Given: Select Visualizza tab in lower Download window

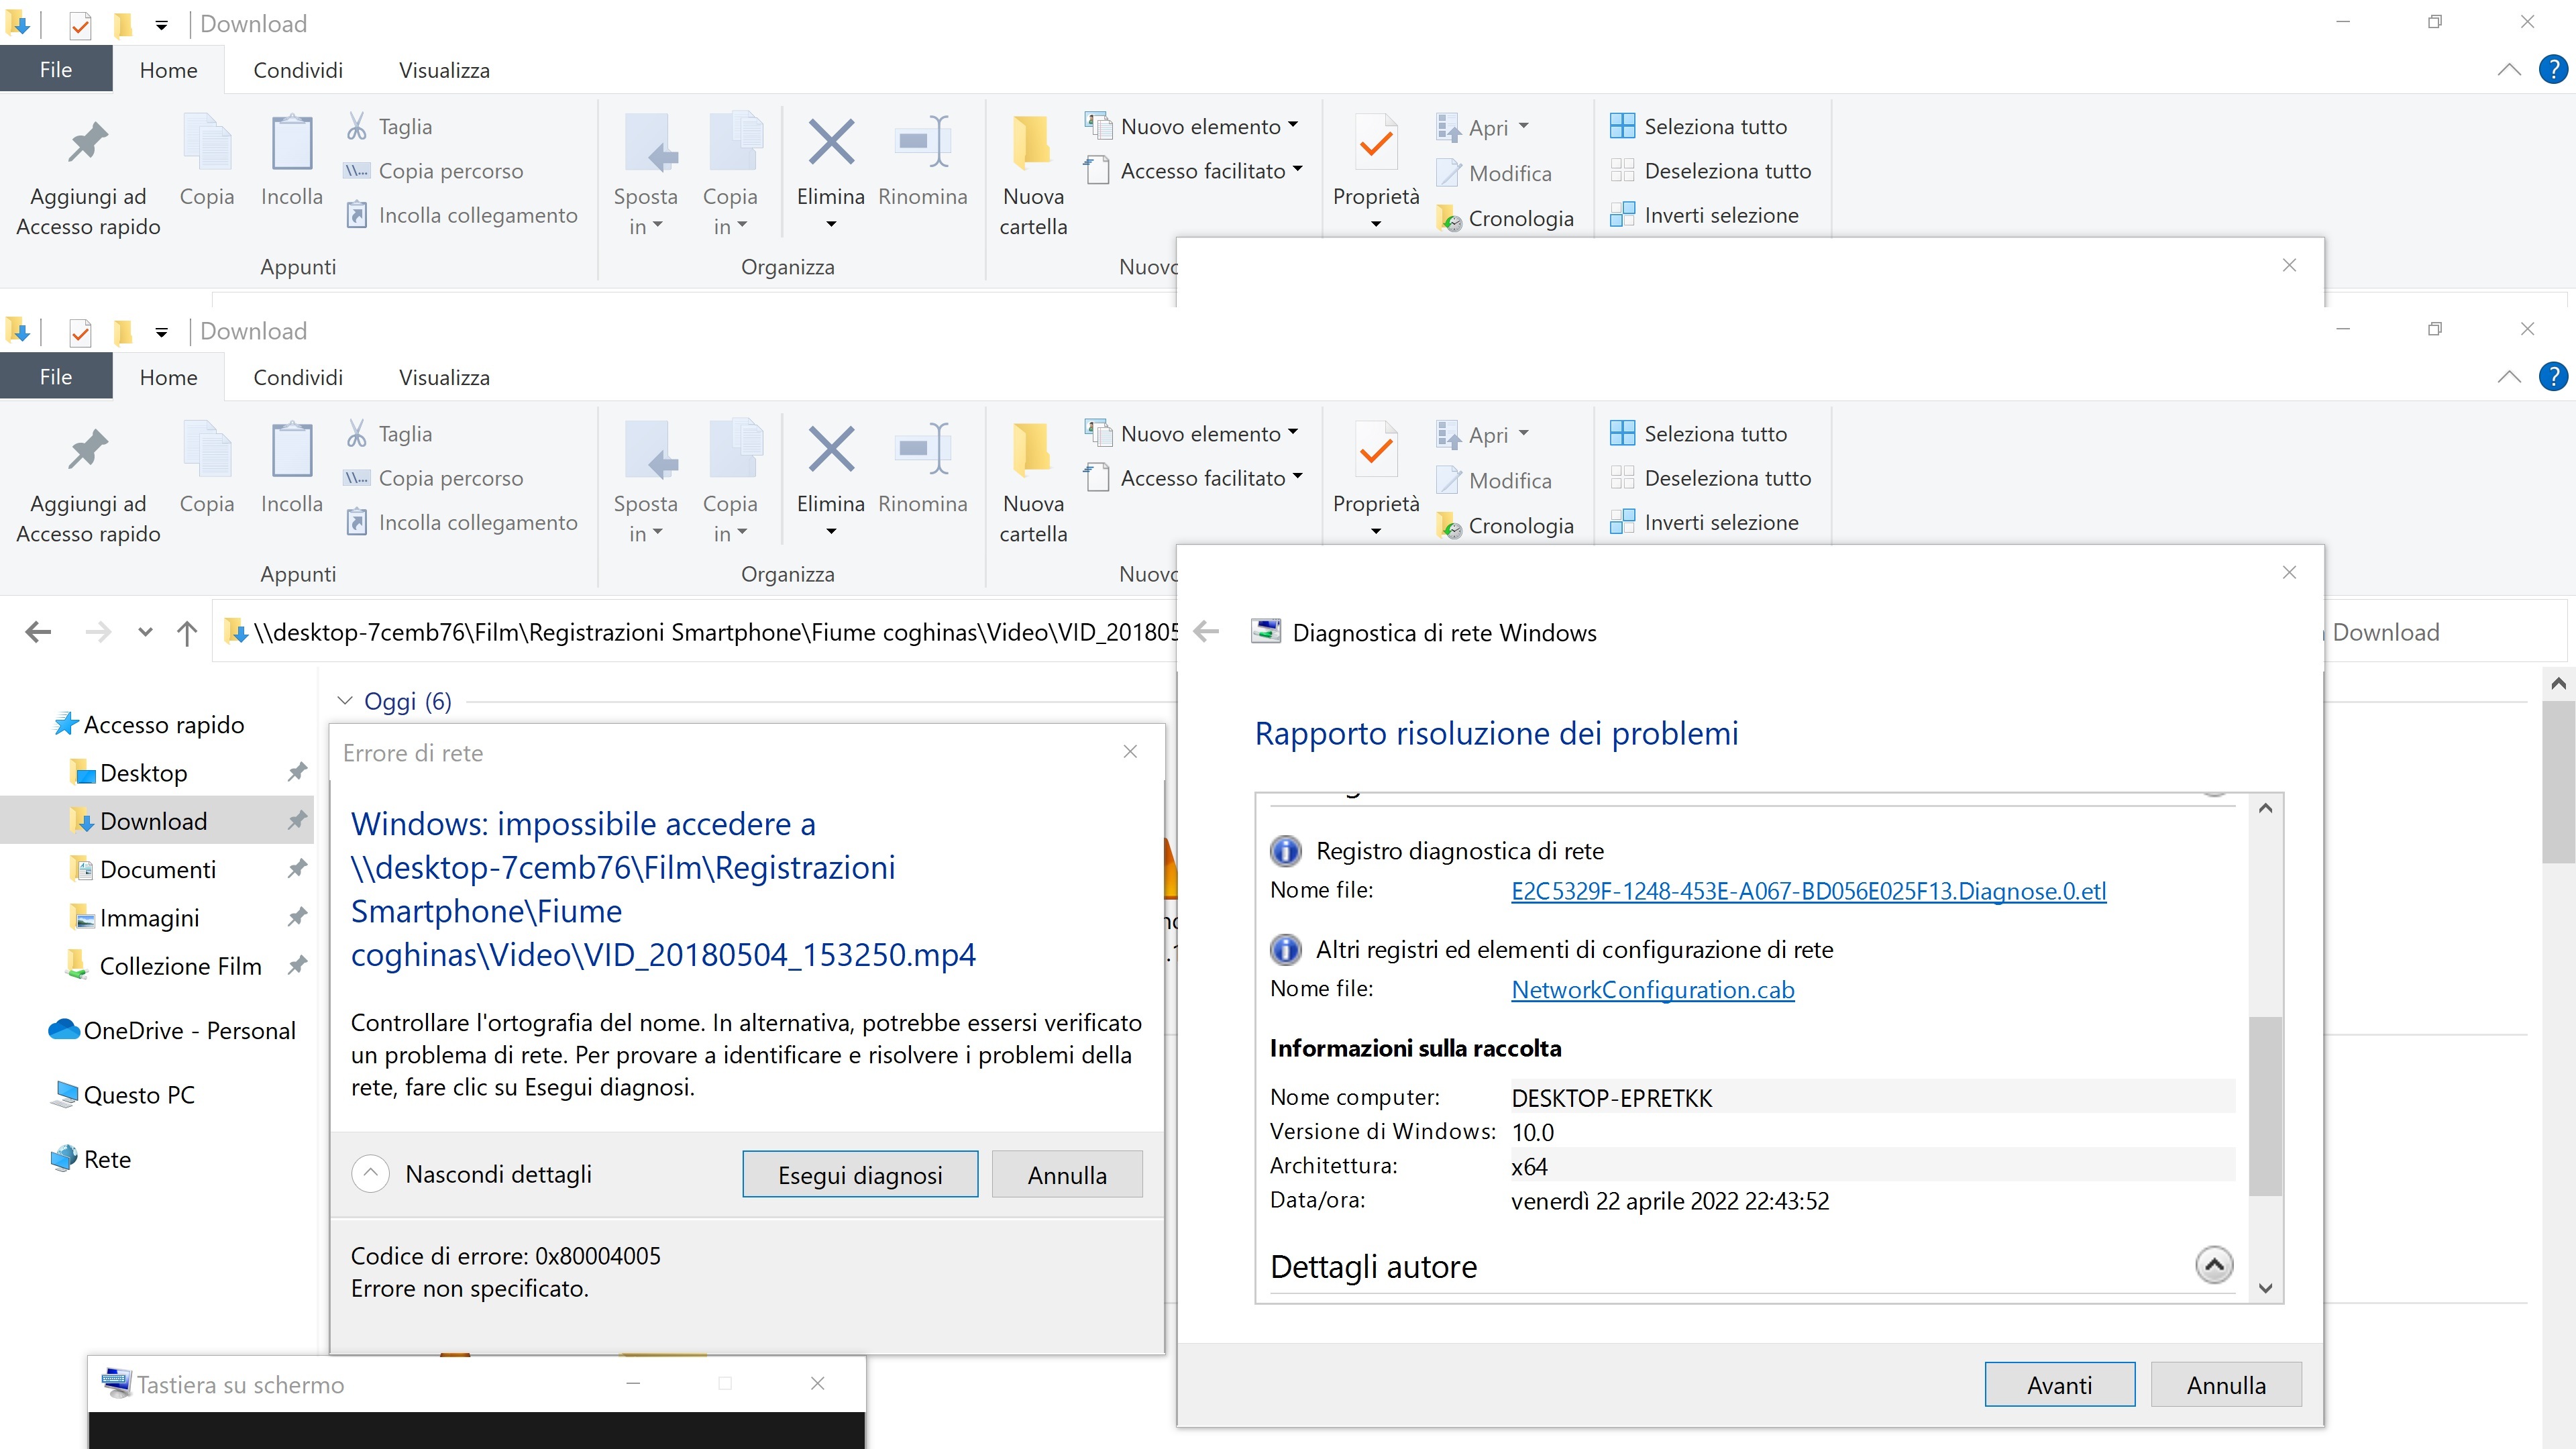Looking at the screenshot, I should 444,377.
